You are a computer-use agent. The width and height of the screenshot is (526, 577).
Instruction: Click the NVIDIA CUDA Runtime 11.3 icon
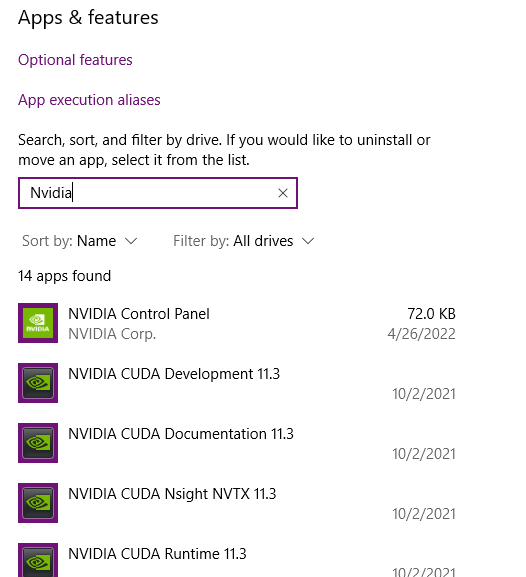coord(38,560)
